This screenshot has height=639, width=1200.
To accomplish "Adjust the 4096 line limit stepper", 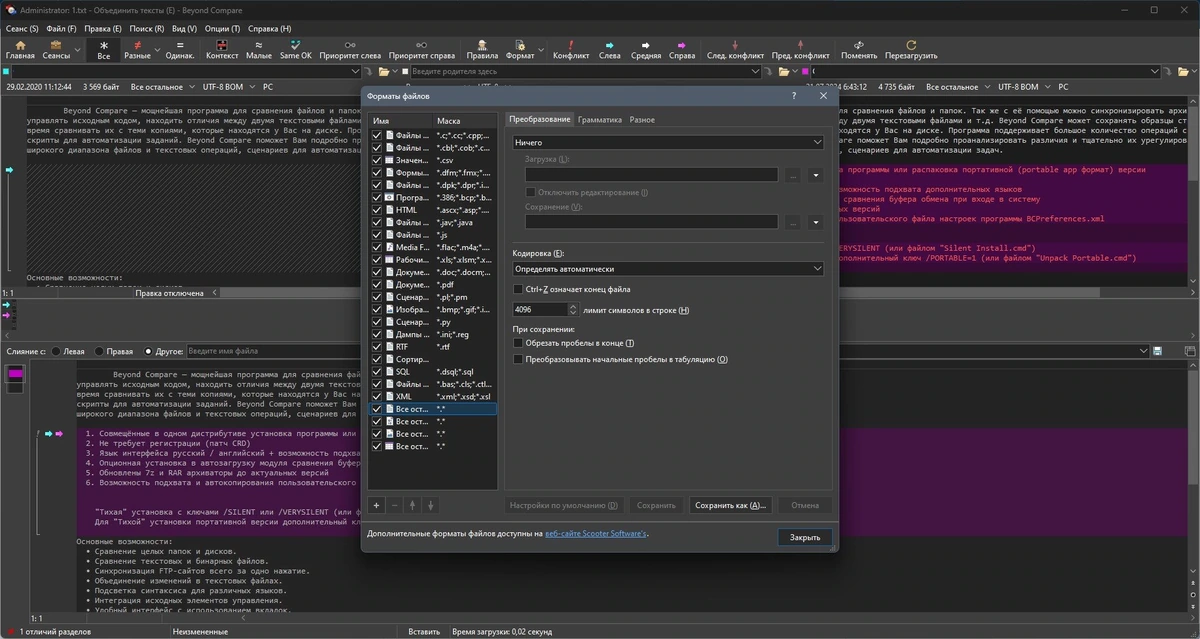I will click(573, 310).
